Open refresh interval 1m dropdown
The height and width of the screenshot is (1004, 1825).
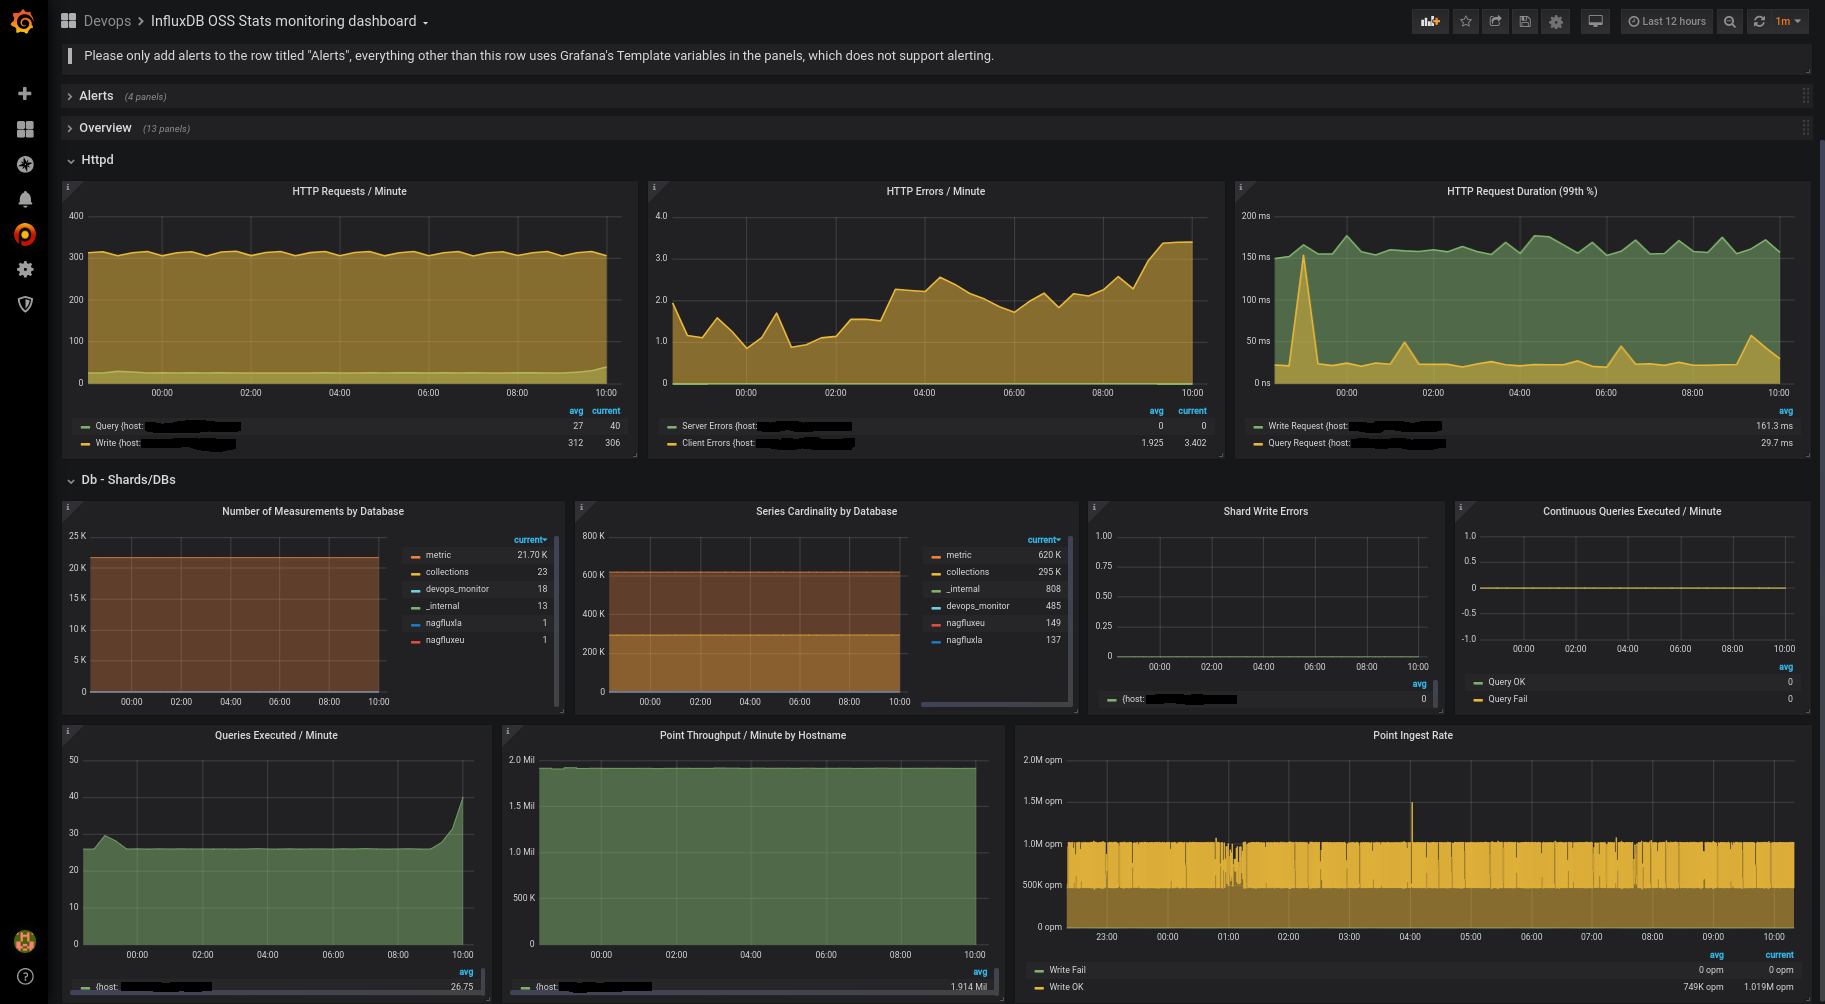(x=1788, y=21)
